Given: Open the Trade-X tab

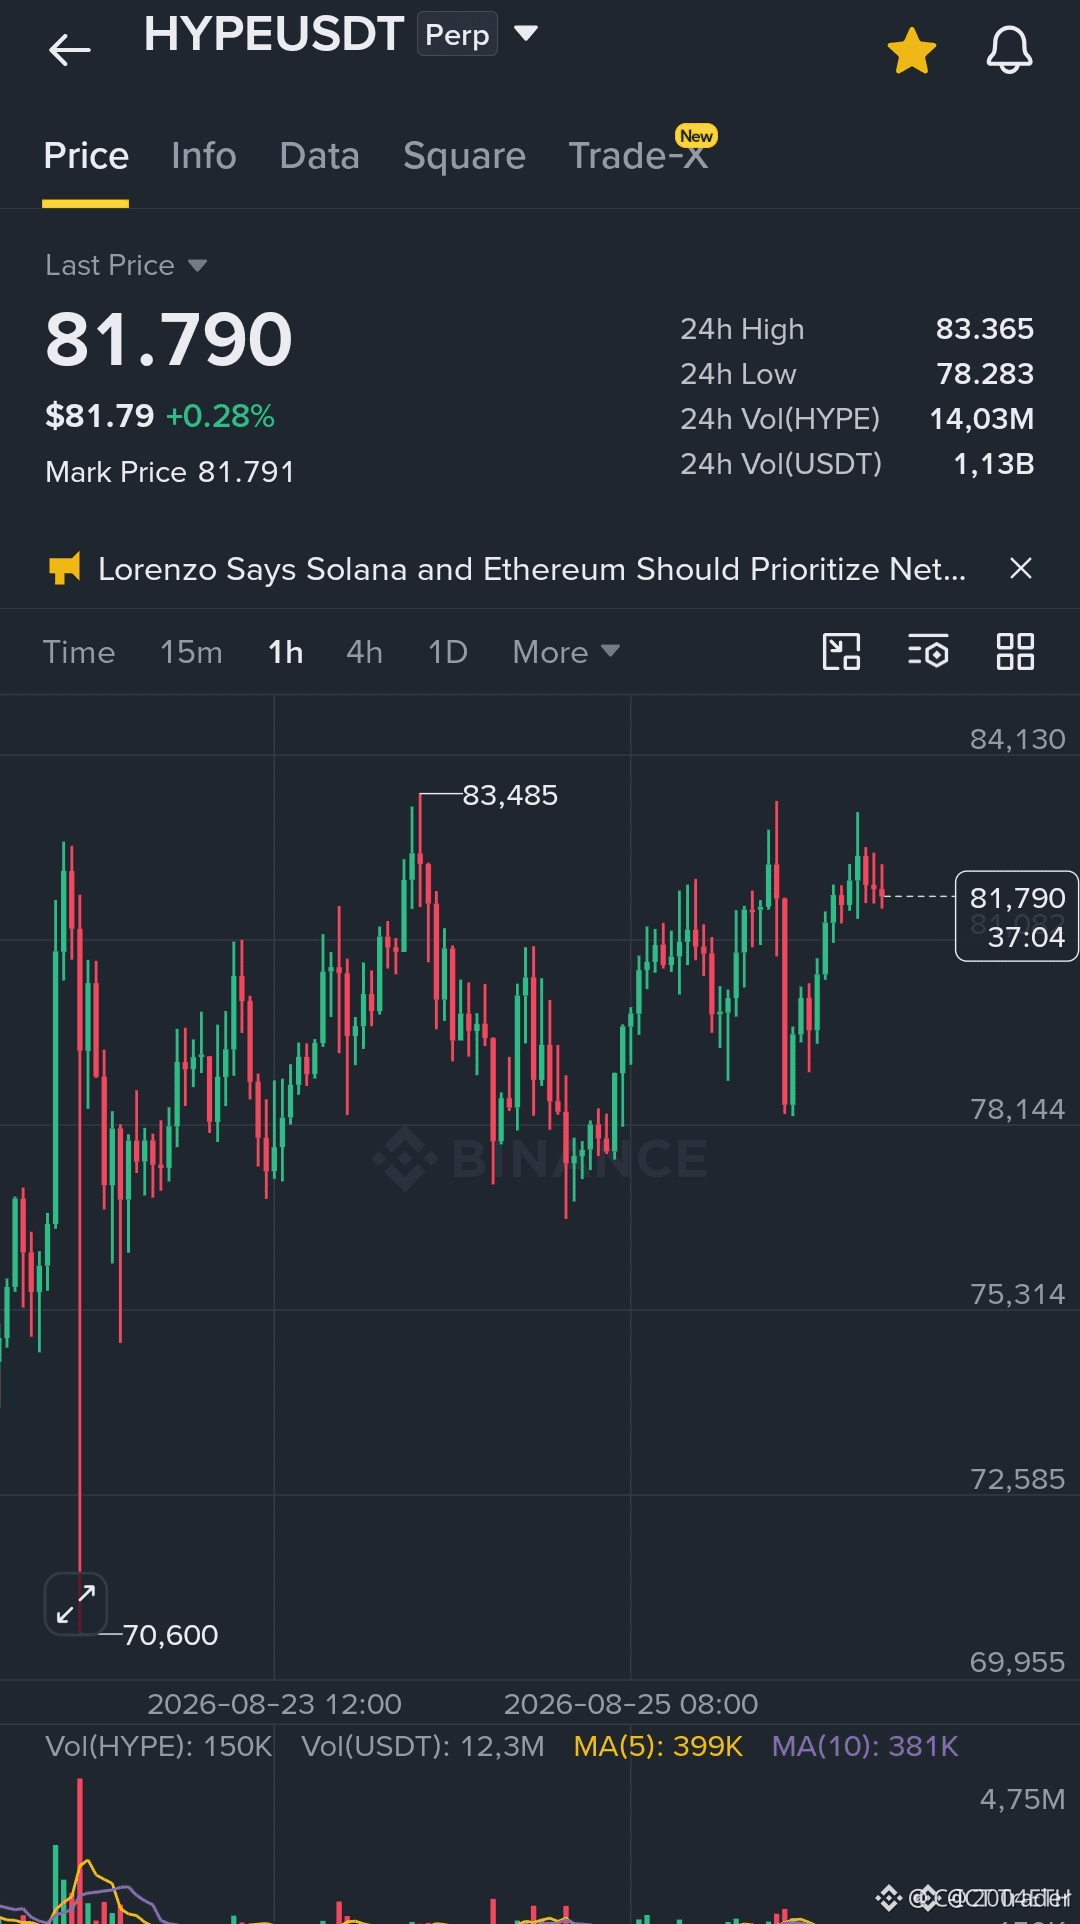Looking at the screenshot, I should coord(638,156).
